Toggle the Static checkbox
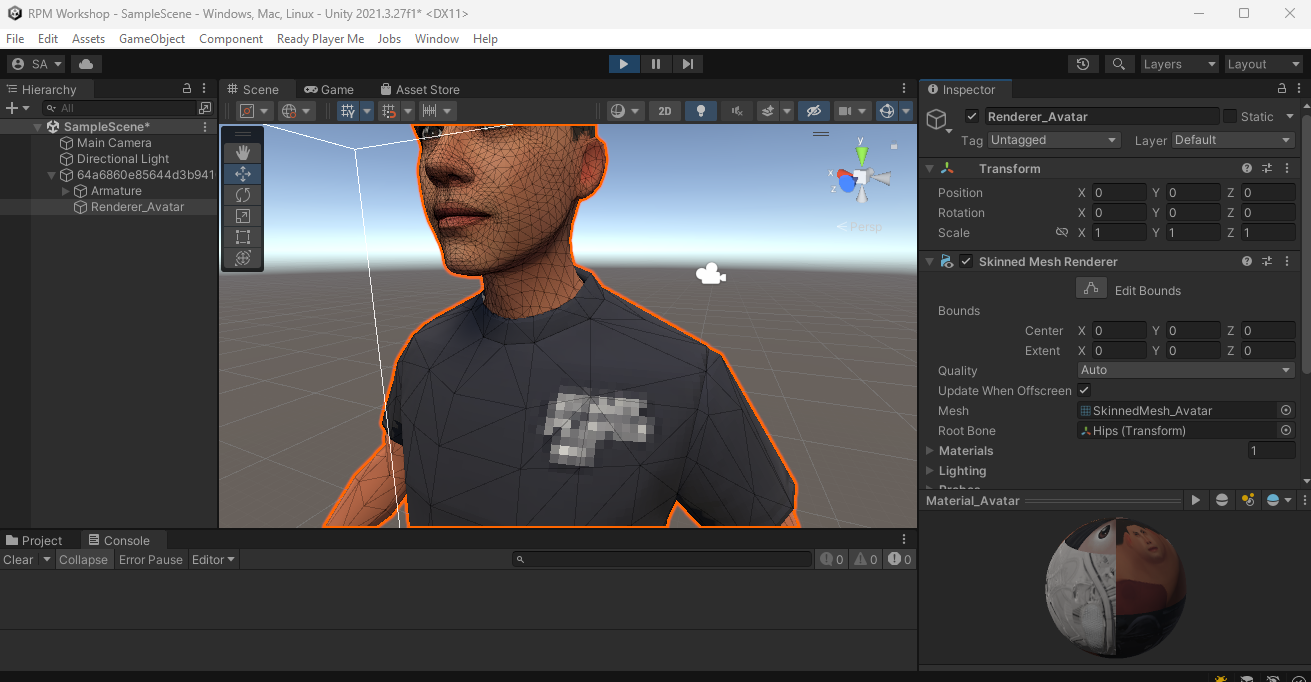 (1230, 116)
